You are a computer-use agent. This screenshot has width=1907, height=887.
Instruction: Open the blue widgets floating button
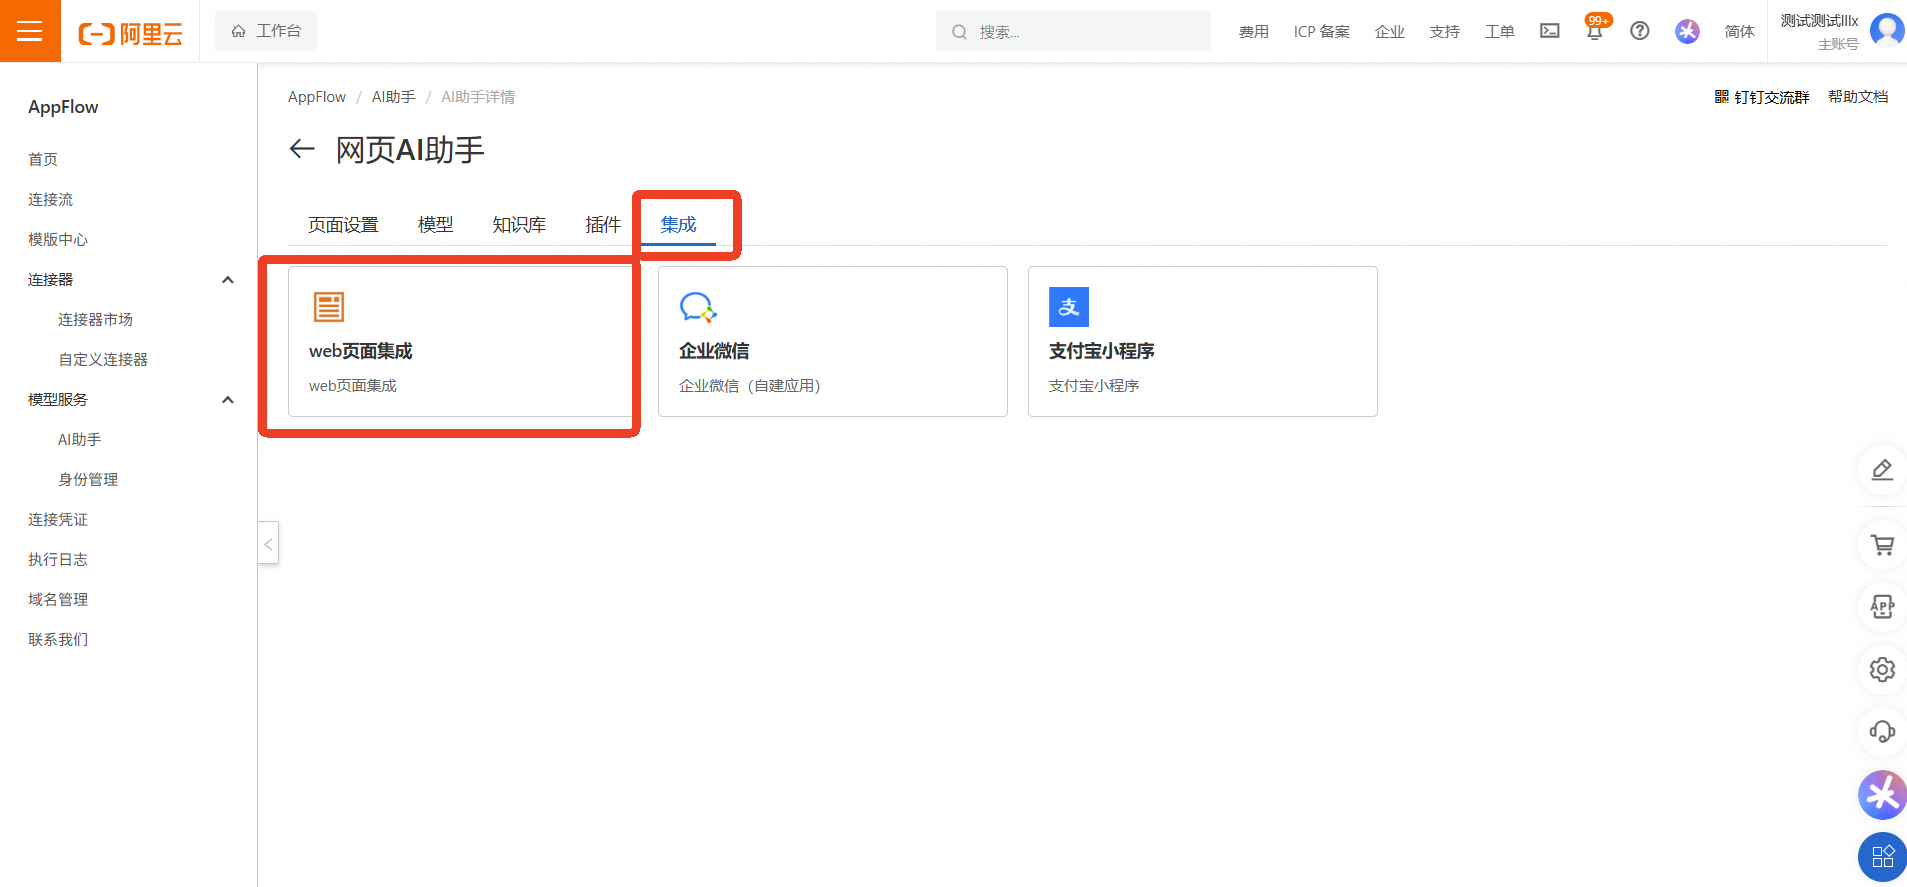point(1882,857)
